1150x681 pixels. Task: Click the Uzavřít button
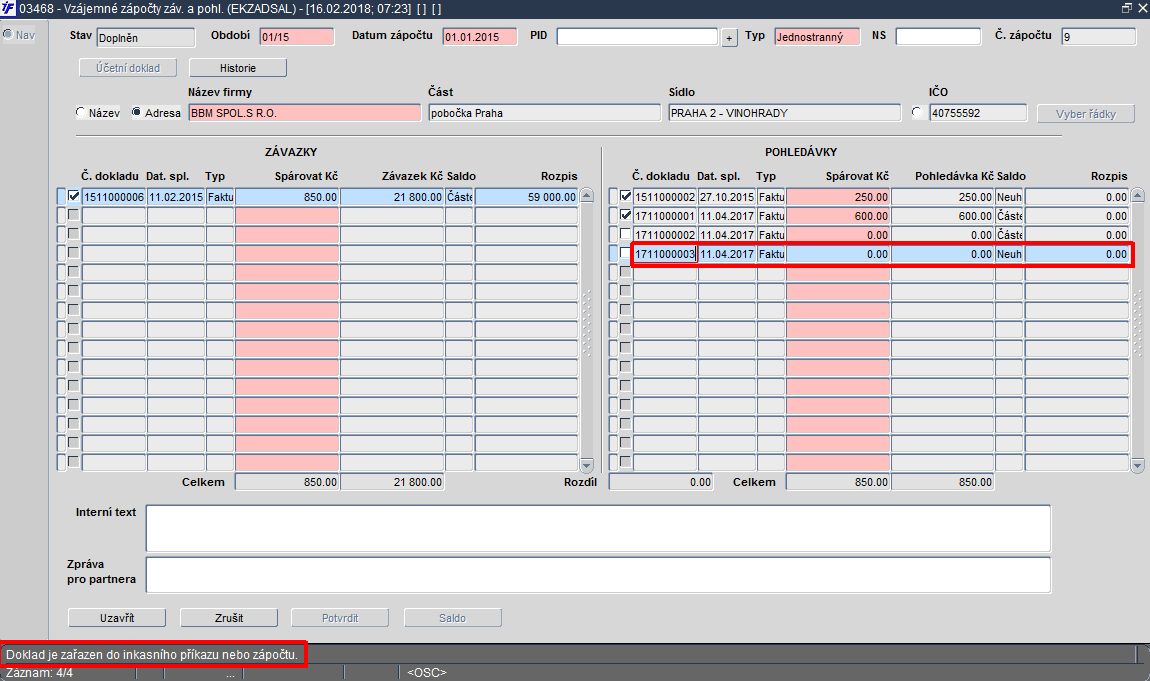117,618
